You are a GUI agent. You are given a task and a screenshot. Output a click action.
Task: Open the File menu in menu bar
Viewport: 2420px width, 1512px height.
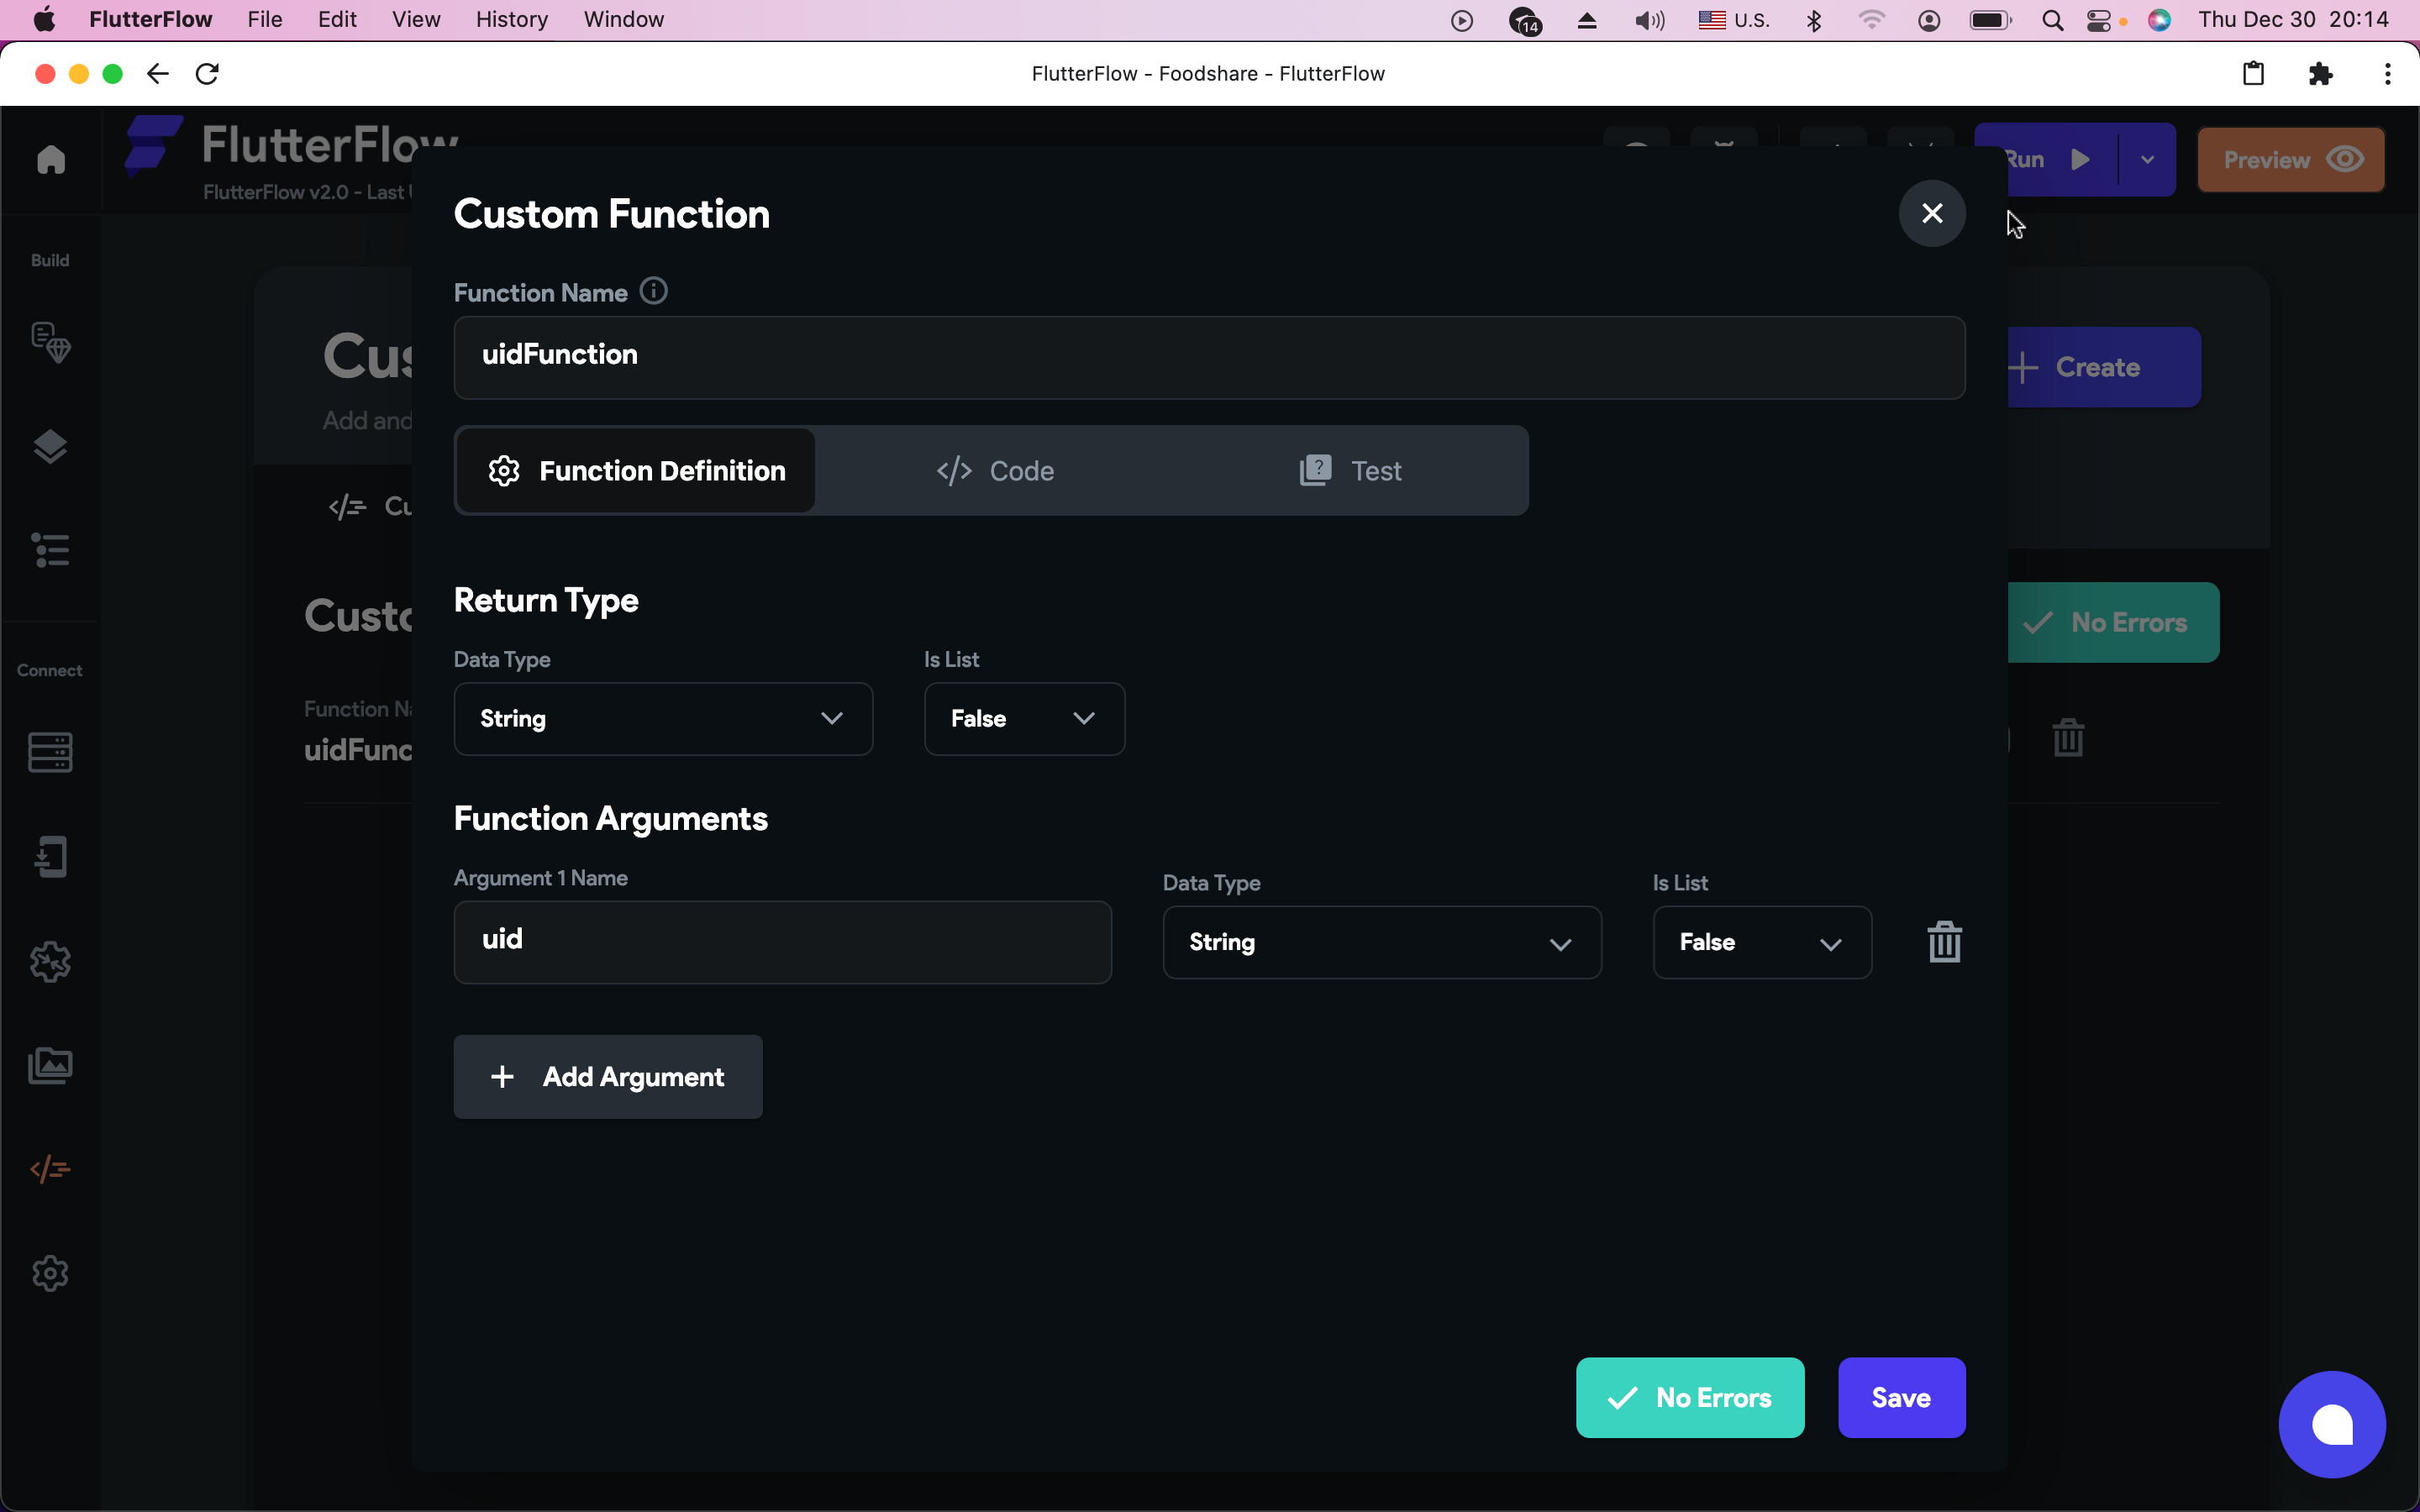(x=265, y=20)
